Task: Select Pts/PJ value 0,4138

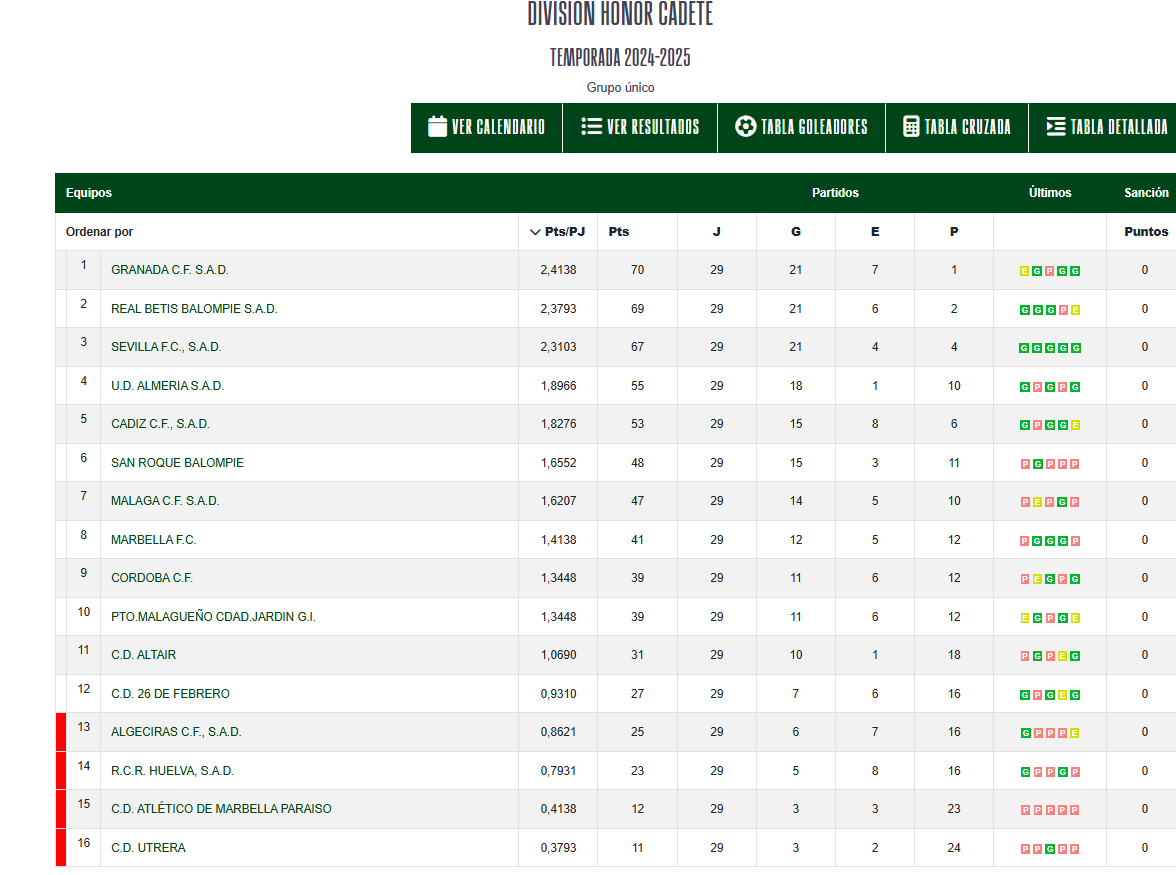Action: (558, 809)
